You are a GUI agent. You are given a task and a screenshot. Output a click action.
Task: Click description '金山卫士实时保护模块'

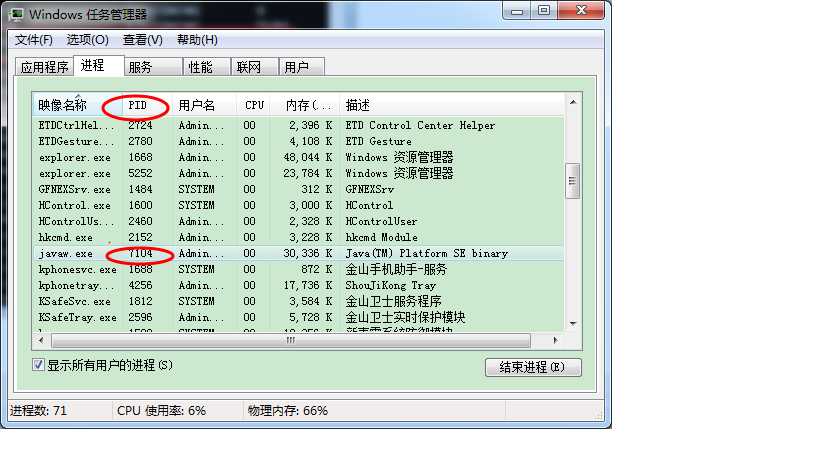point(405,317)
